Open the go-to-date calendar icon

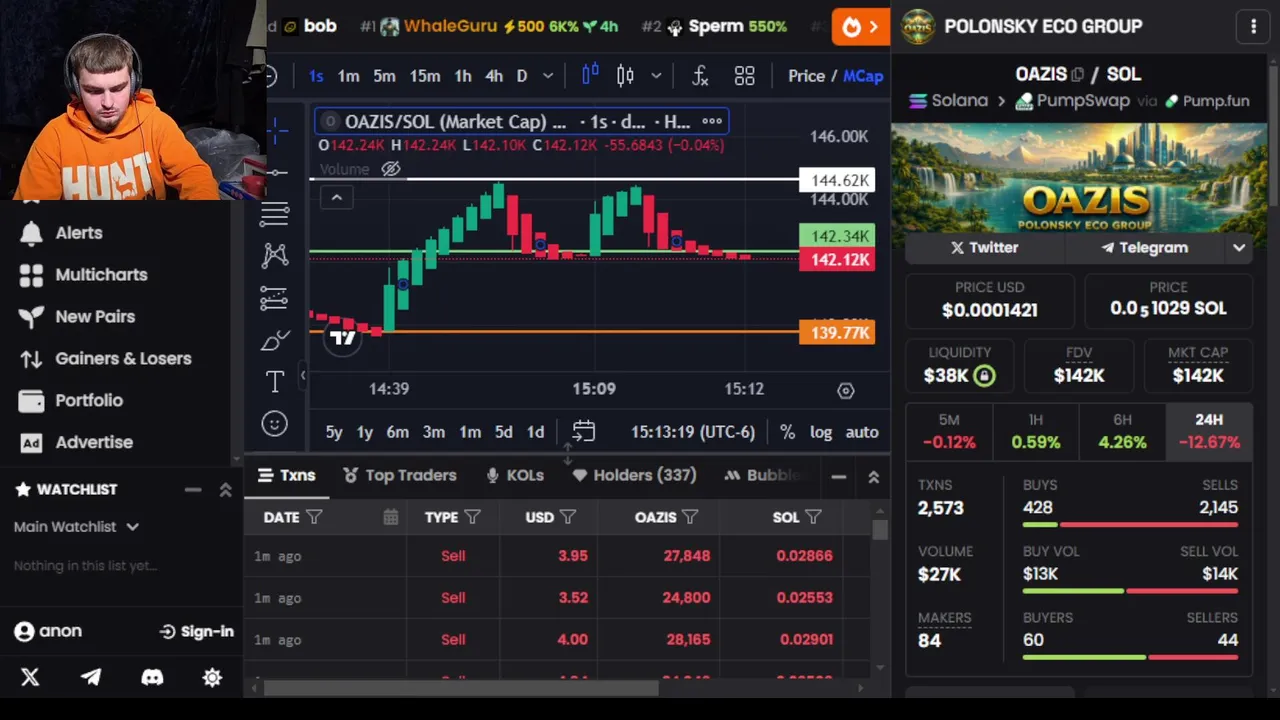point(584,432)
